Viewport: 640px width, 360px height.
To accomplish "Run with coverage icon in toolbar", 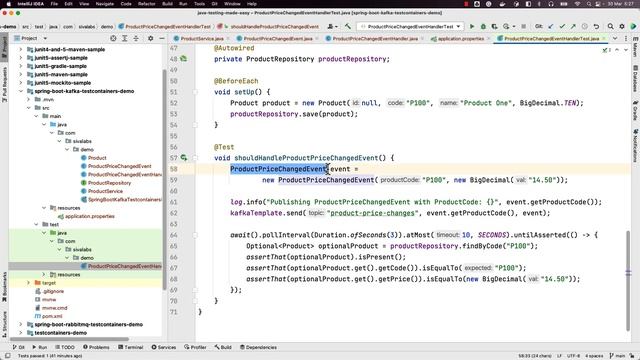I will (x=494, y=27).
